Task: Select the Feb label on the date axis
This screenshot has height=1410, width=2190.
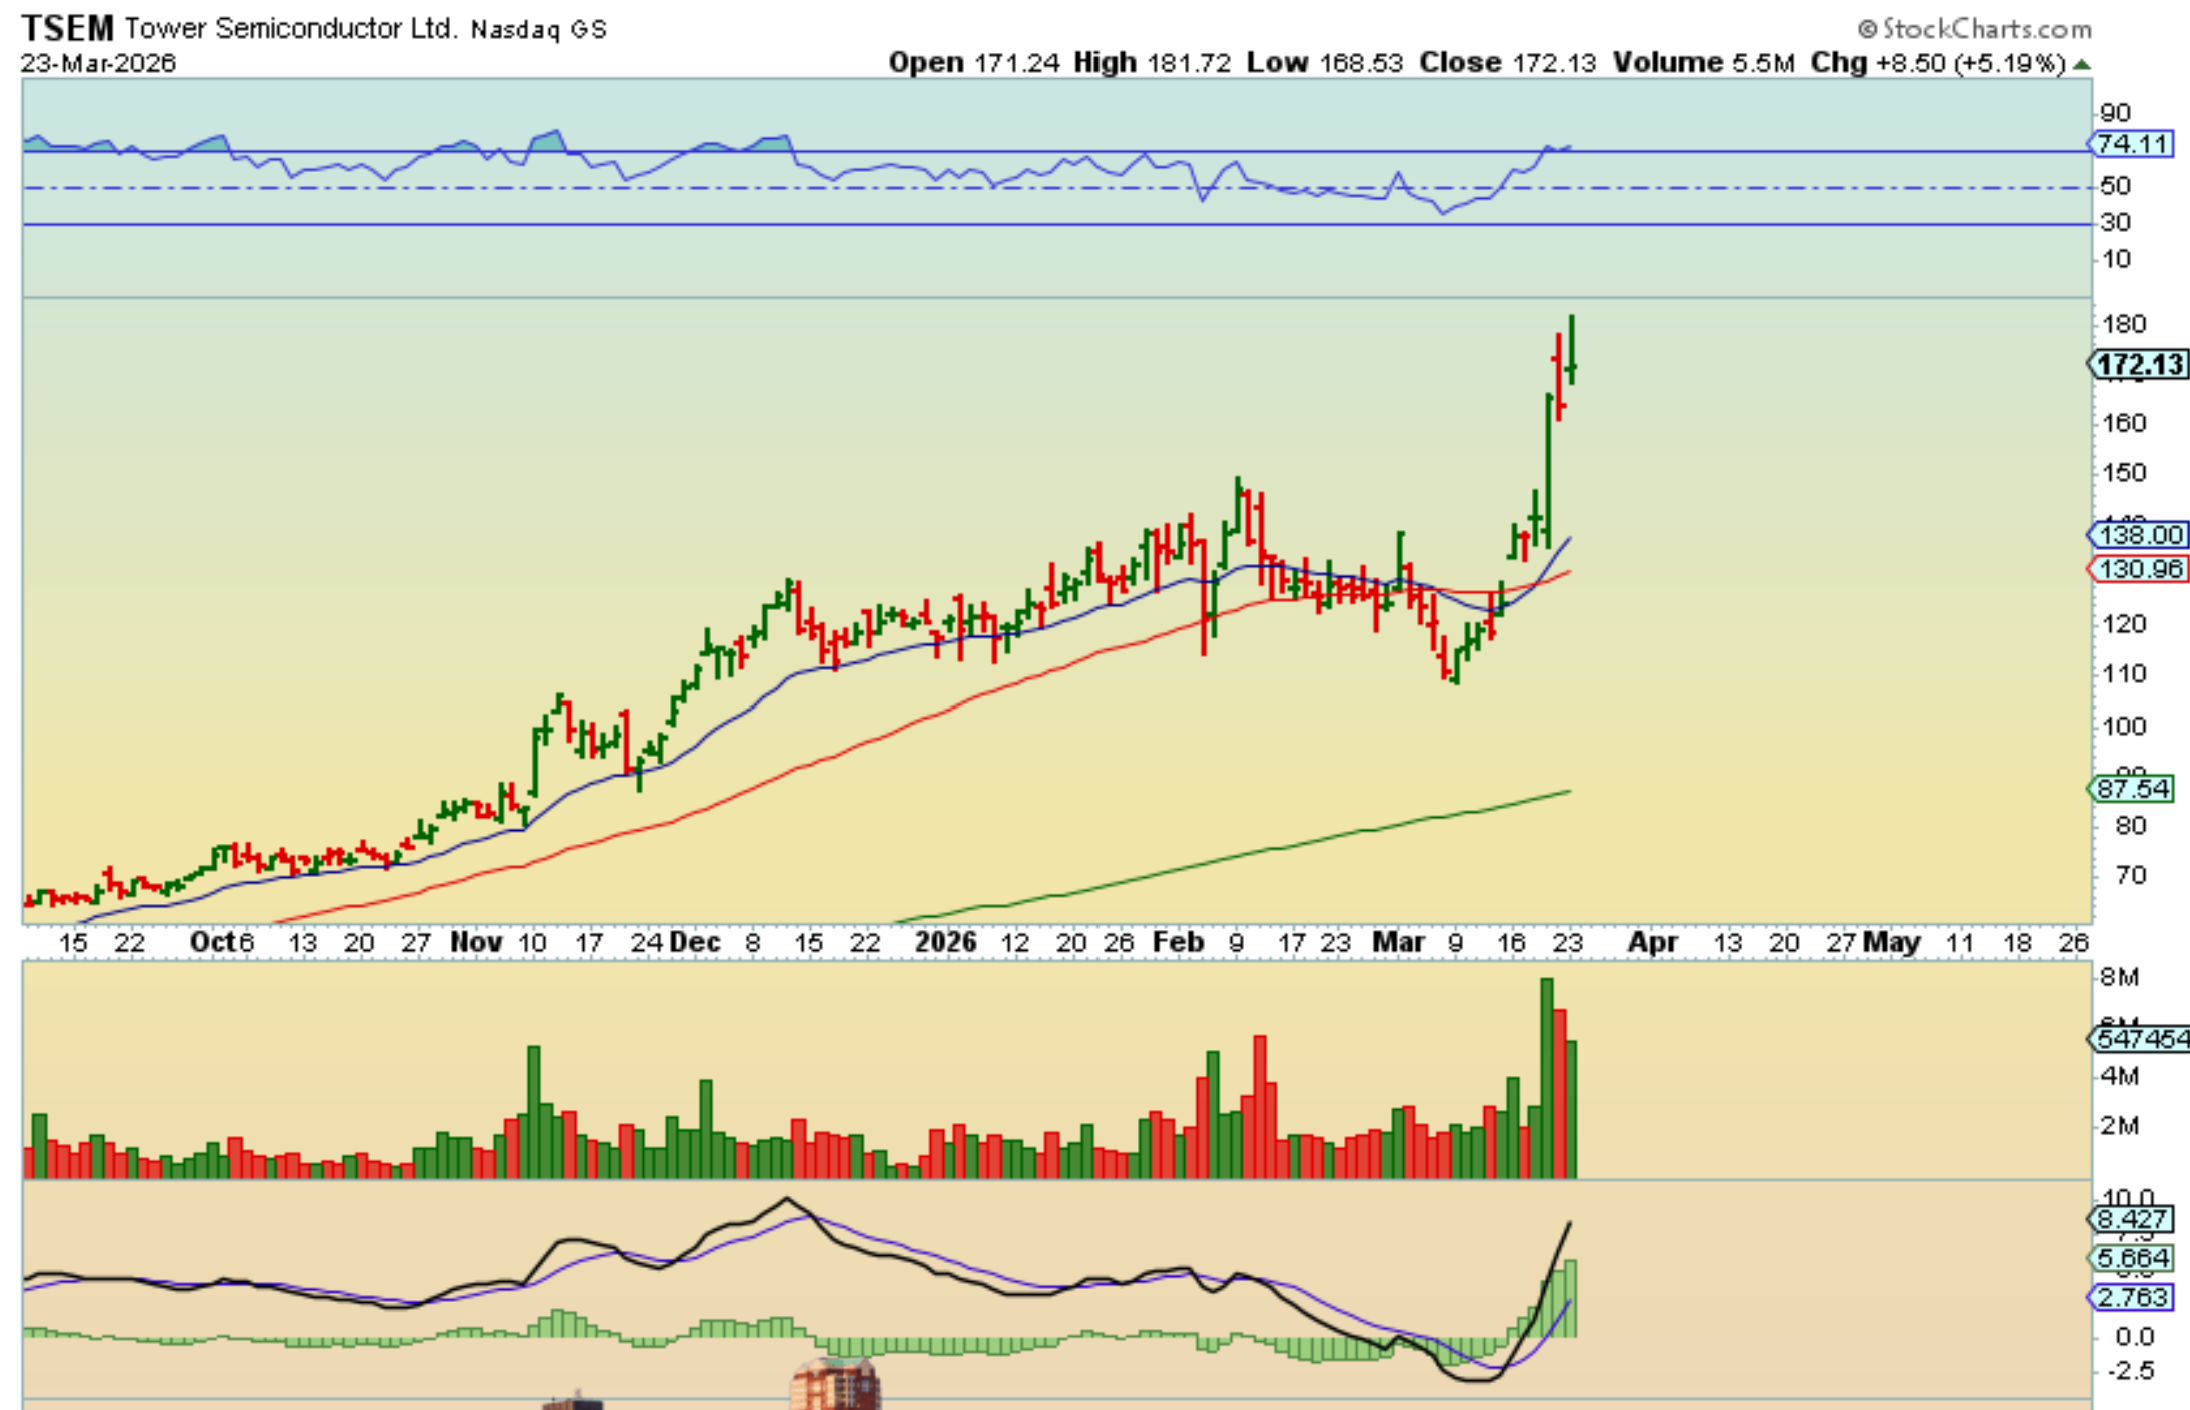Action: pyautogui.click(x=1177, y=942)
